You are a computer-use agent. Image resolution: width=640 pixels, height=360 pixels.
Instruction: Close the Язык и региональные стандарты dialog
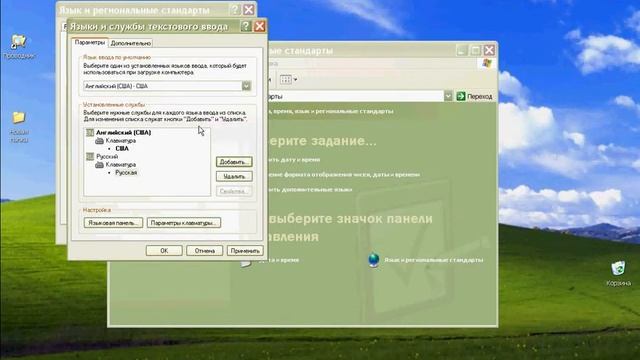point(249,10)
